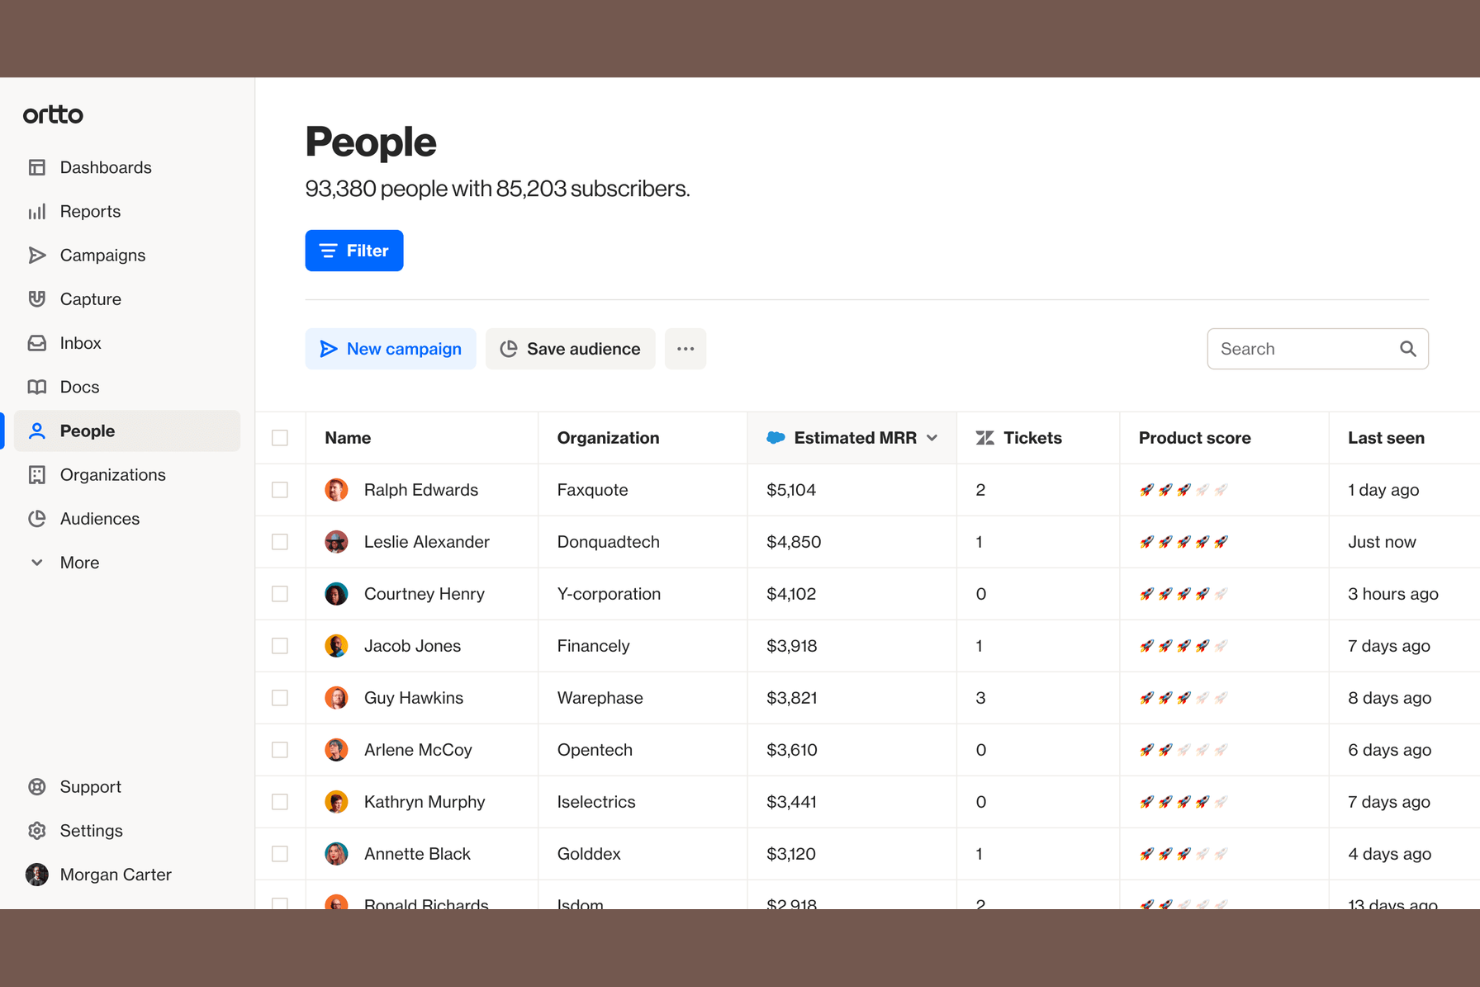This screenshot has height=987, width=1480.
Task: Check the box for Ralph Edwards
Action: tap(280, 490)
